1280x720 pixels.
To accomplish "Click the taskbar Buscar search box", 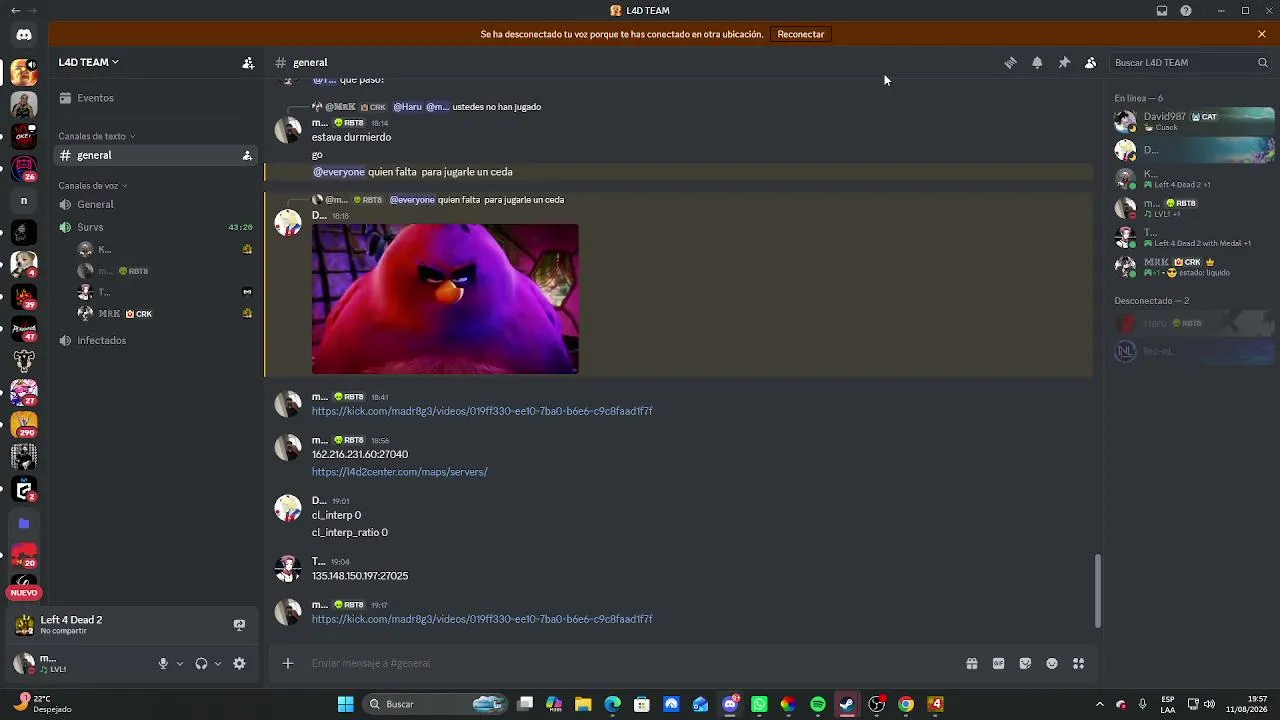I will [x=433, y=704].
